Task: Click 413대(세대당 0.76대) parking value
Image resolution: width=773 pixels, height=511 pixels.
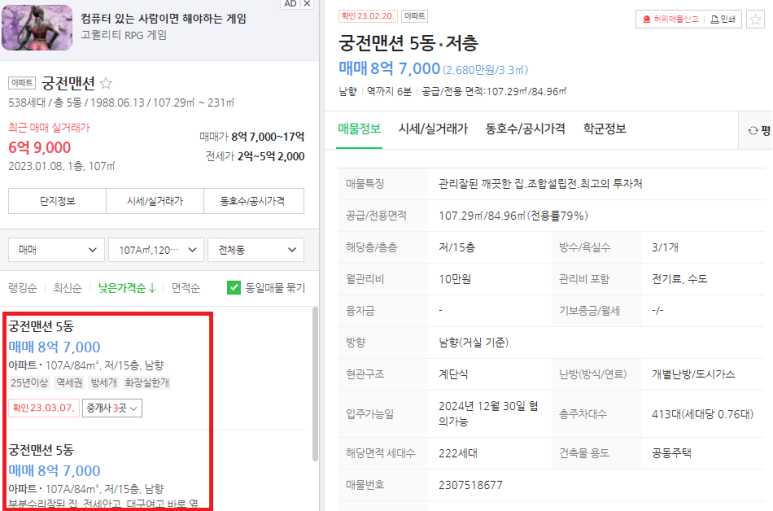Action: (x=703, y=414)
